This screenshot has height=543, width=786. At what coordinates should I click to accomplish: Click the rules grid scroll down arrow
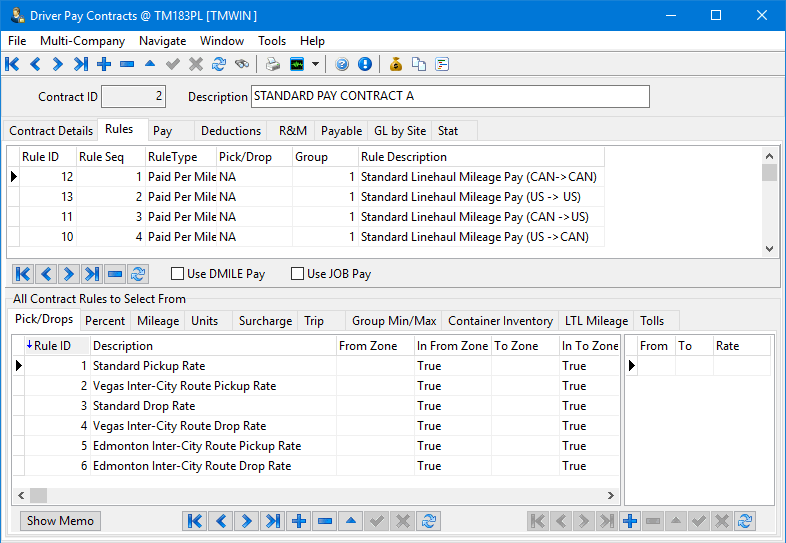[x=769, y=249]
